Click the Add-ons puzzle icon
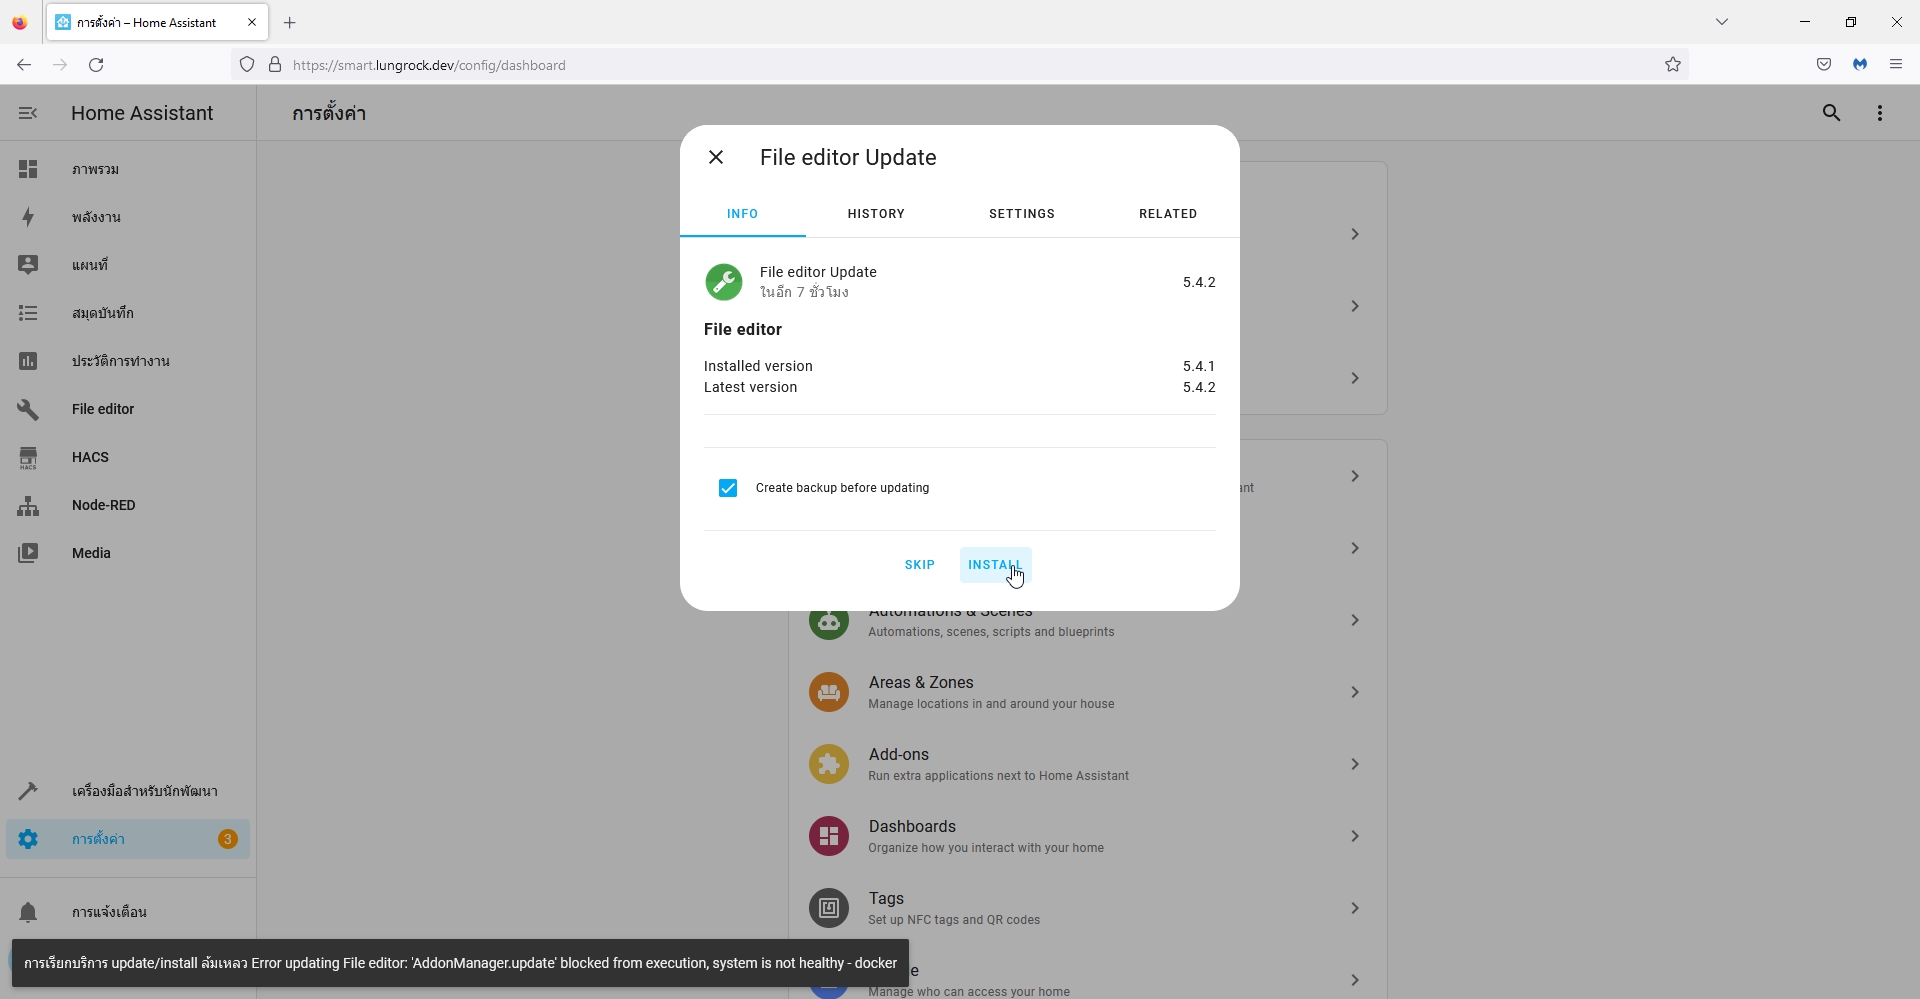Image resolution: width=1920 pixels, height=999 pixels. point(829,764)
